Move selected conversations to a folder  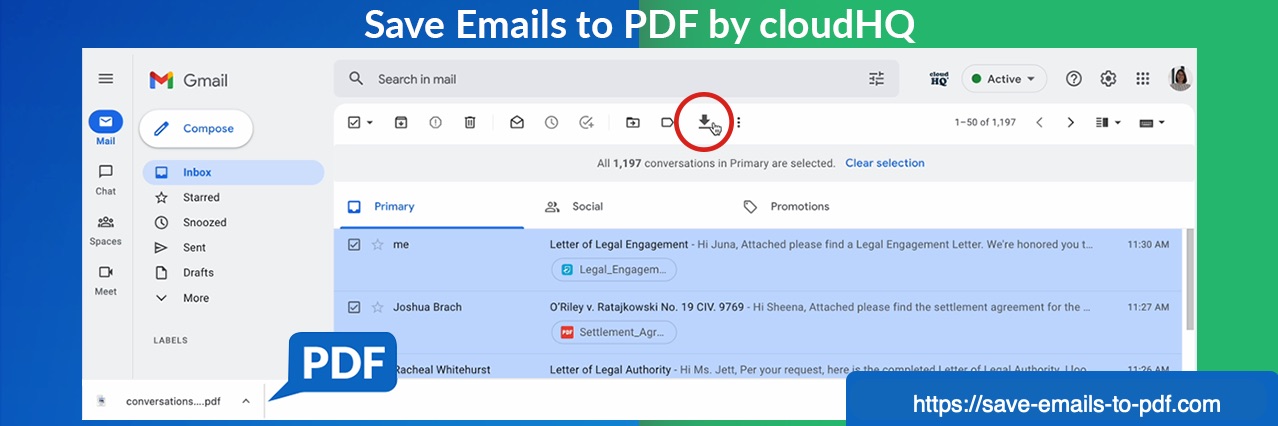click(633, 122)
